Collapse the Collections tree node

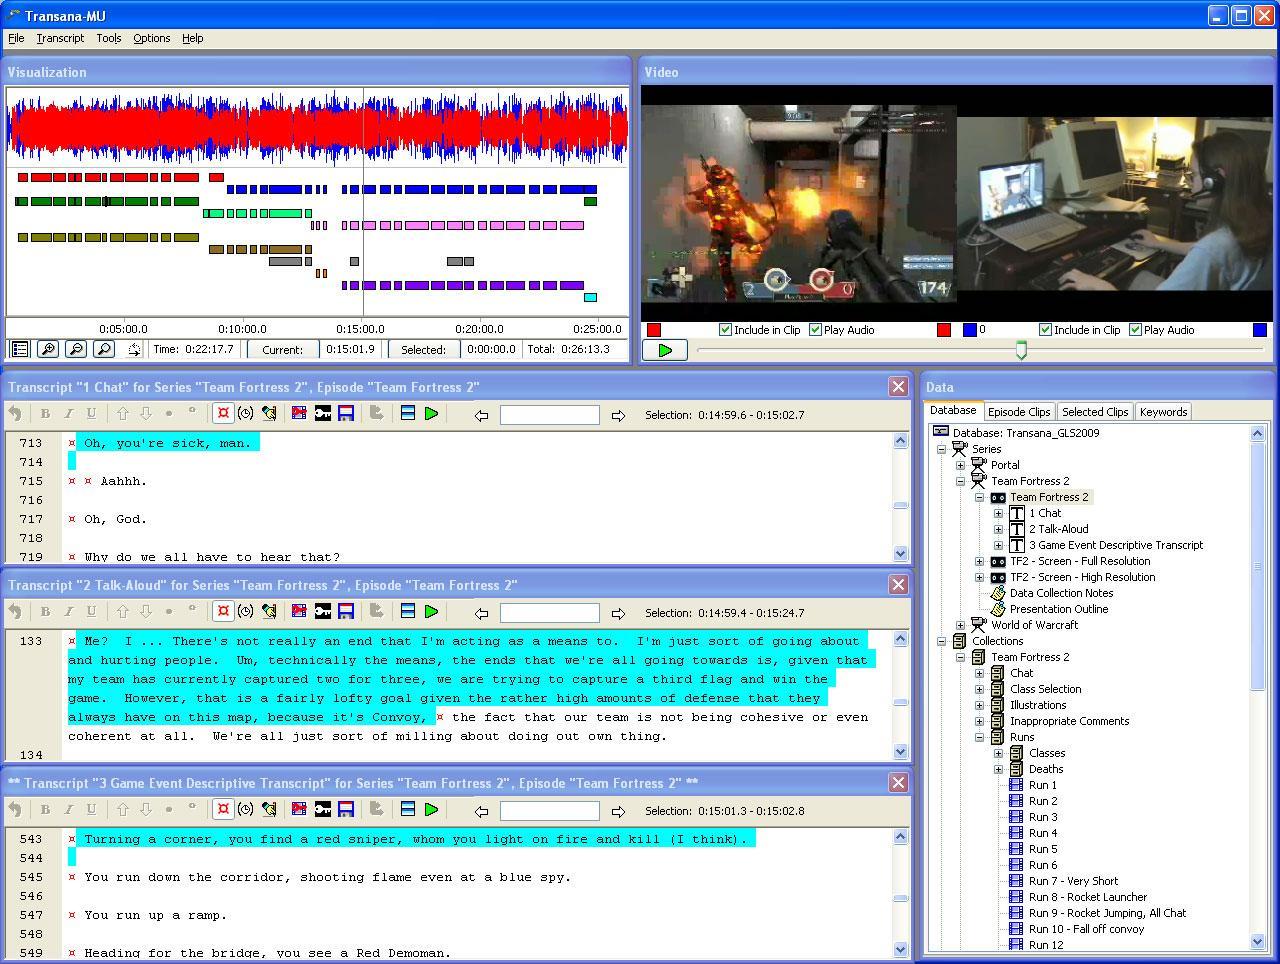tap(941, 641)
